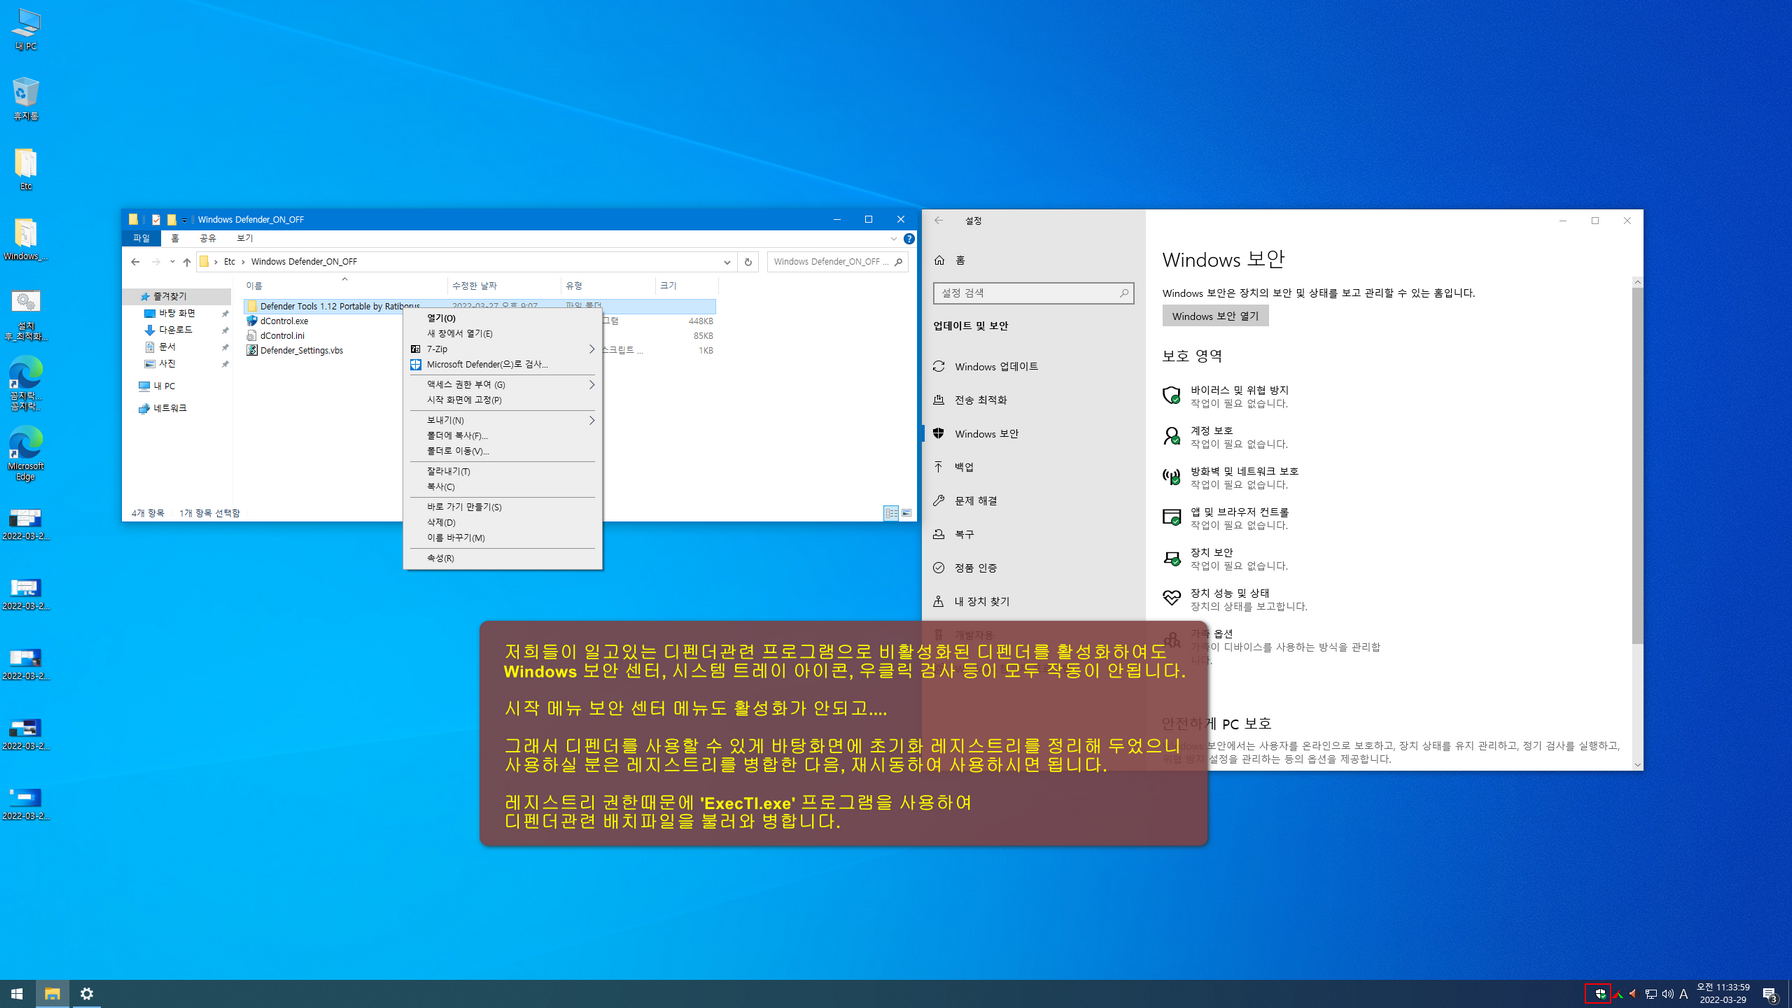The width and height of the screenshot is (1792, 1008).
Task: Open the notification center icon
Action: pos(1769,994)
